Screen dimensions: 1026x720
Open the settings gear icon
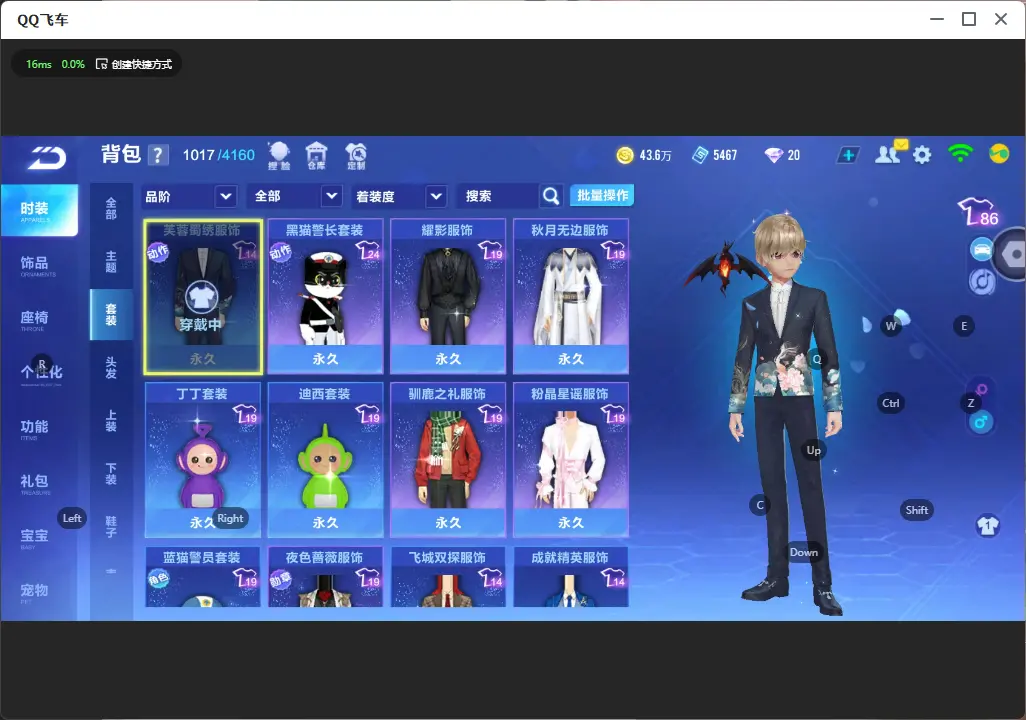(x=922, y=155)
